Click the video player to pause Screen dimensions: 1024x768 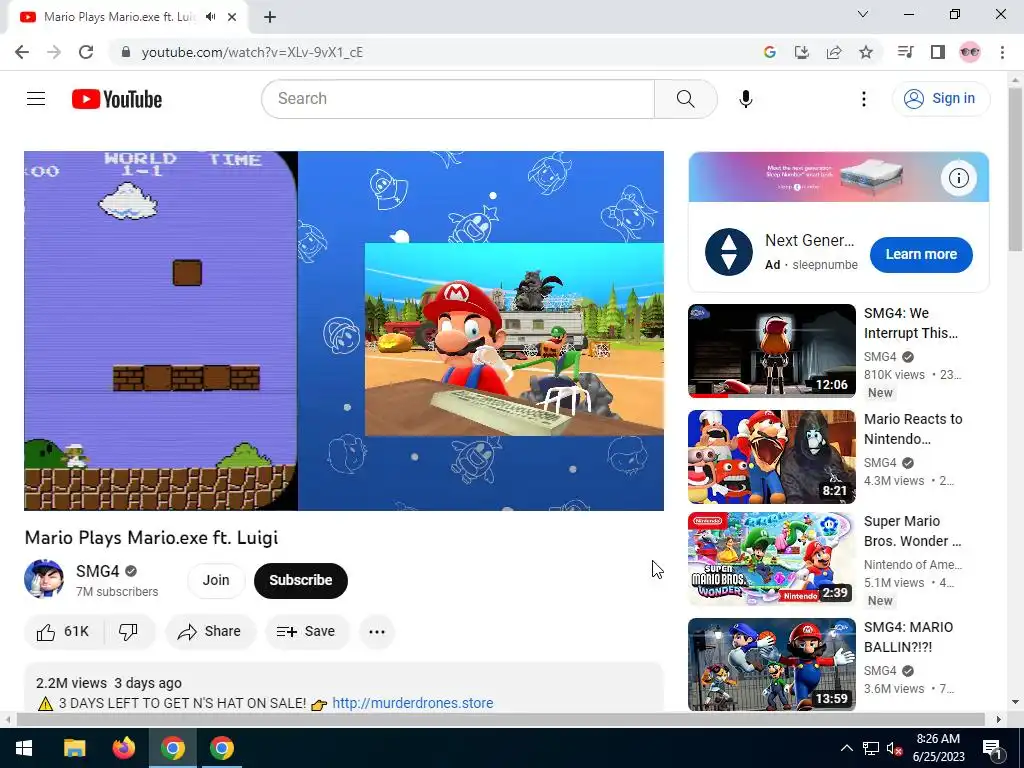pyautogui.click(x=344, y=330)
